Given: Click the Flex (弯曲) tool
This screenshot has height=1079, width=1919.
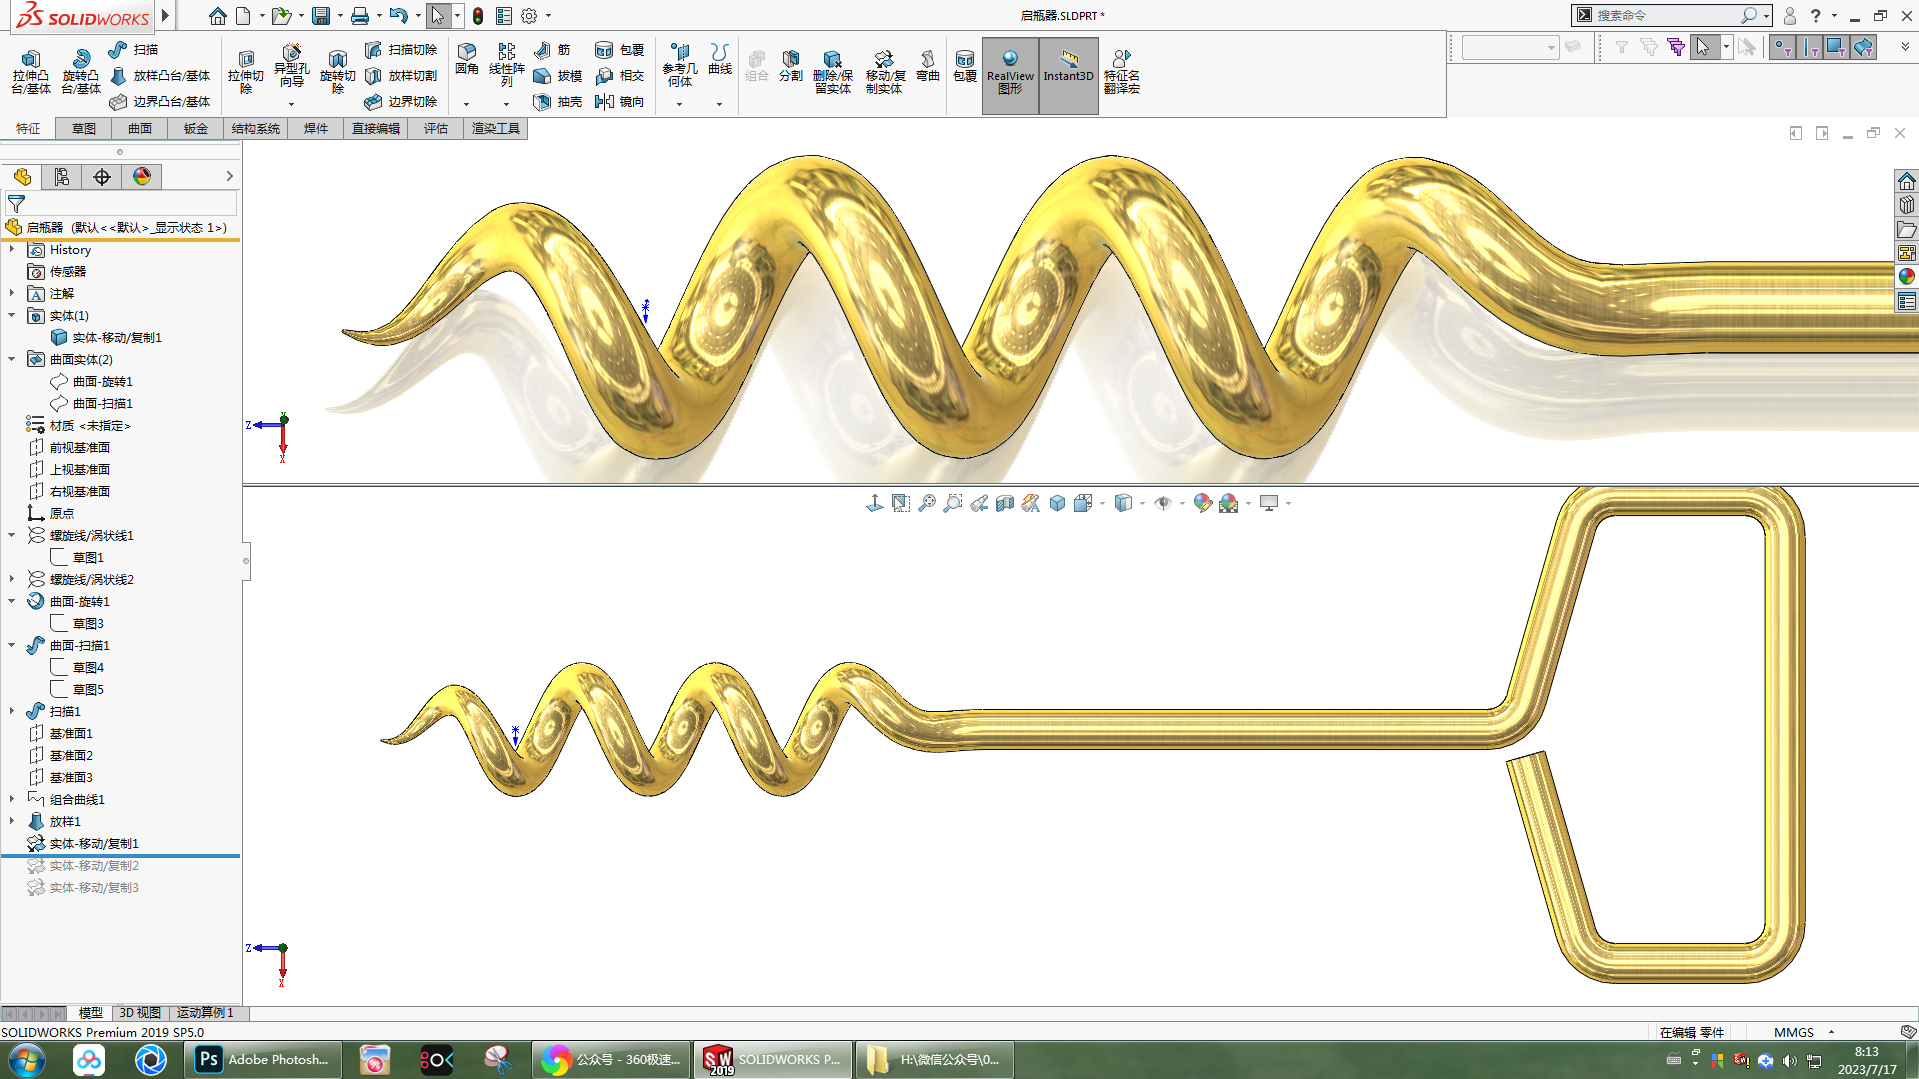Looking at the screenshot, I should pyautogui.click(x=927, y=66).
